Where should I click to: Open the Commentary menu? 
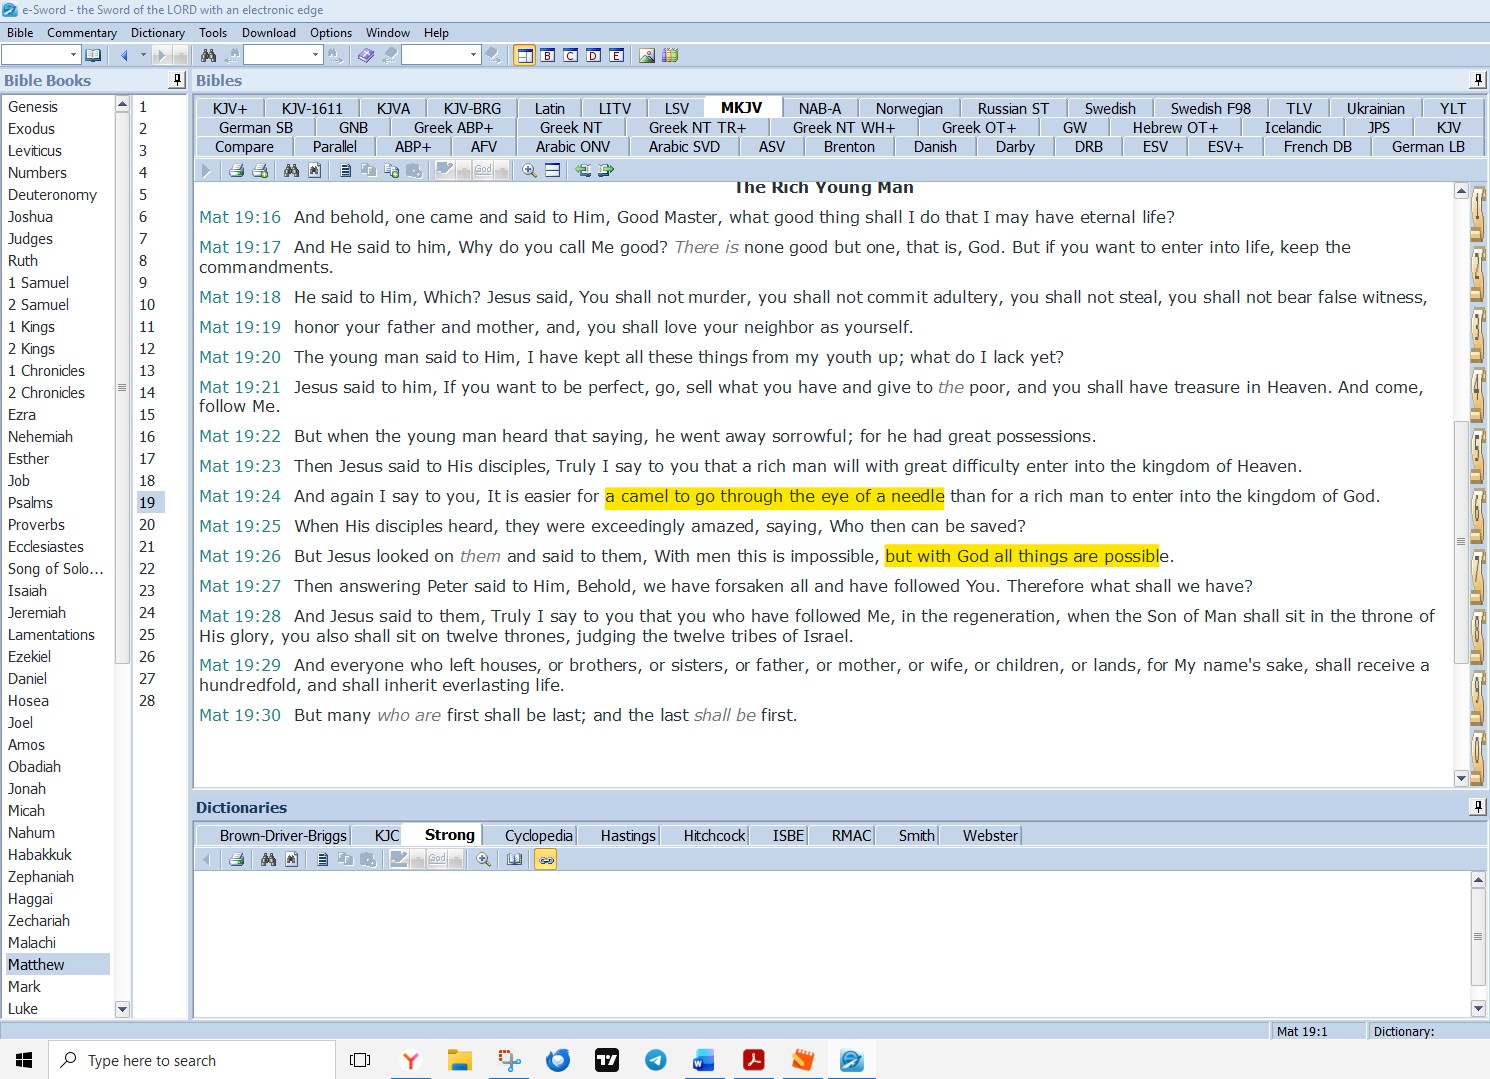point(82,33)
